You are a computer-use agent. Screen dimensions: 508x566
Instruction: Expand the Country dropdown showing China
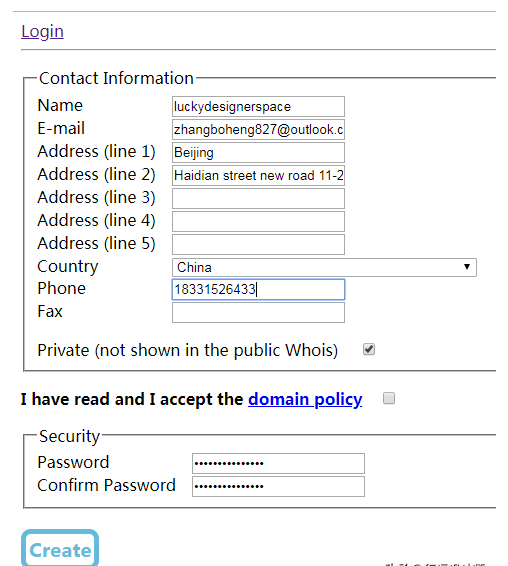(x=324, y=267)
